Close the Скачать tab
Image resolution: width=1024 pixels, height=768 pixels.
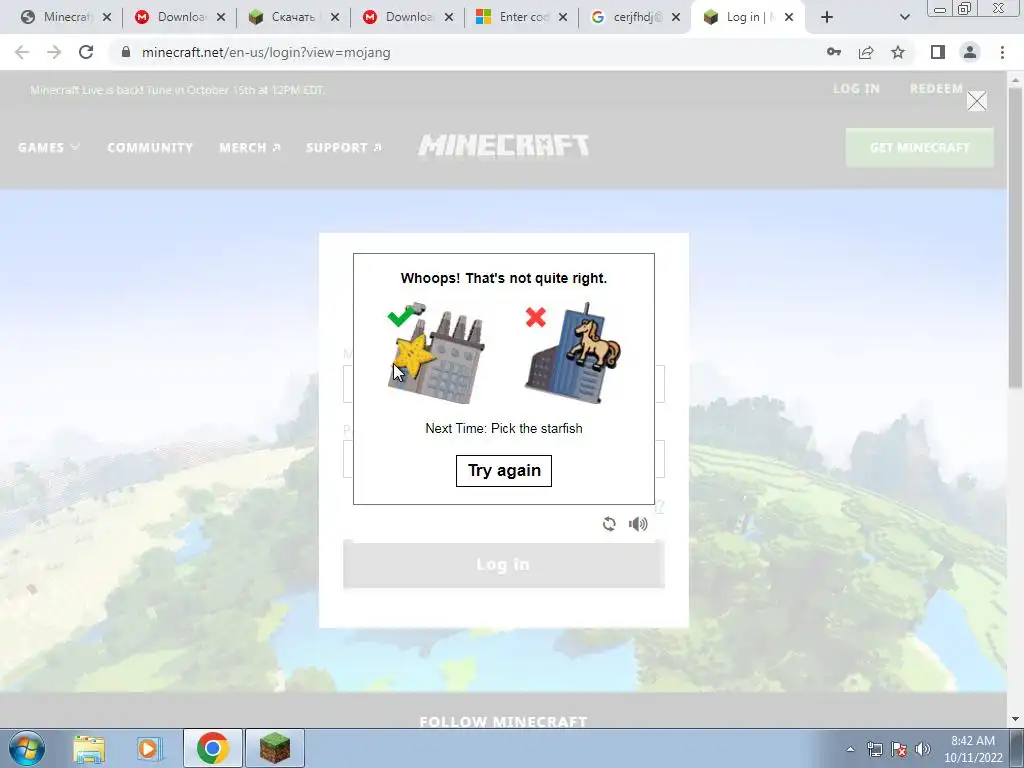point(334,17)
